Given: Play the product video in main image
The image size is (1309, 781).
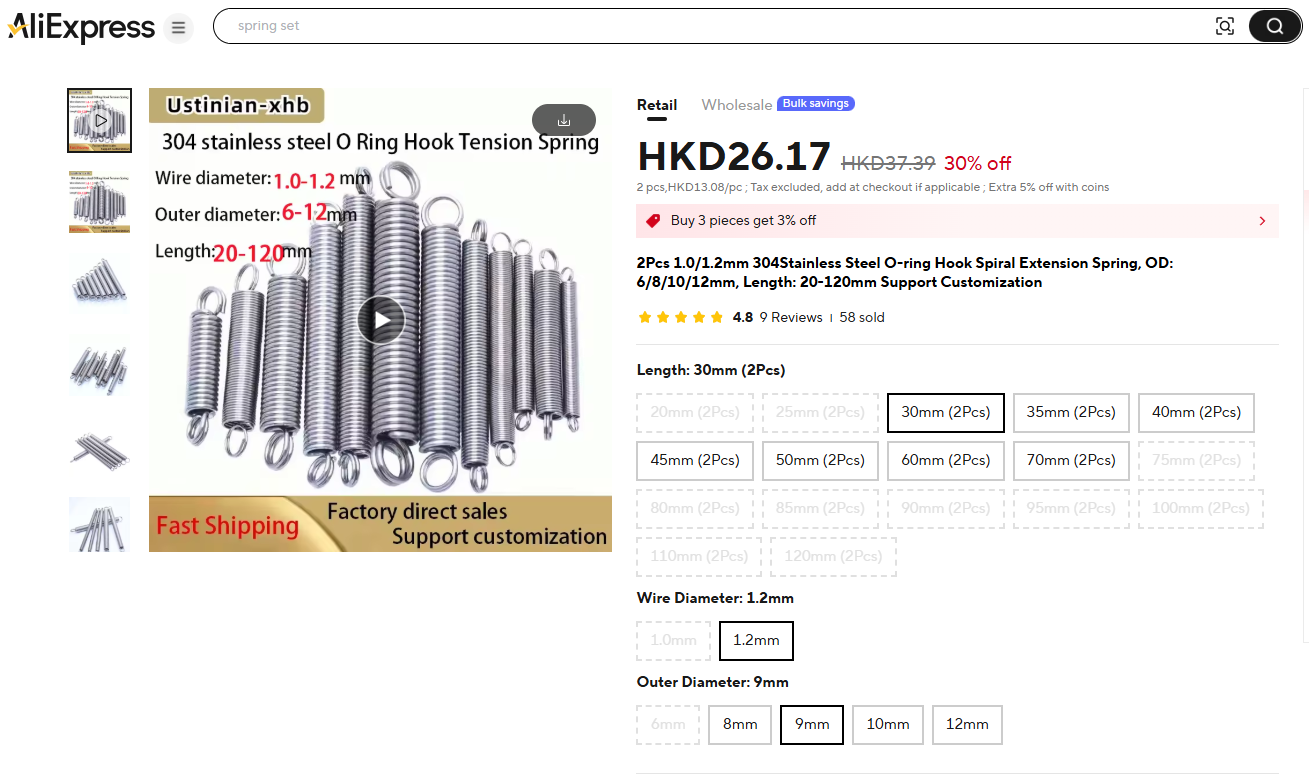Looking at the screenshot, I should (x=381, y=320).
